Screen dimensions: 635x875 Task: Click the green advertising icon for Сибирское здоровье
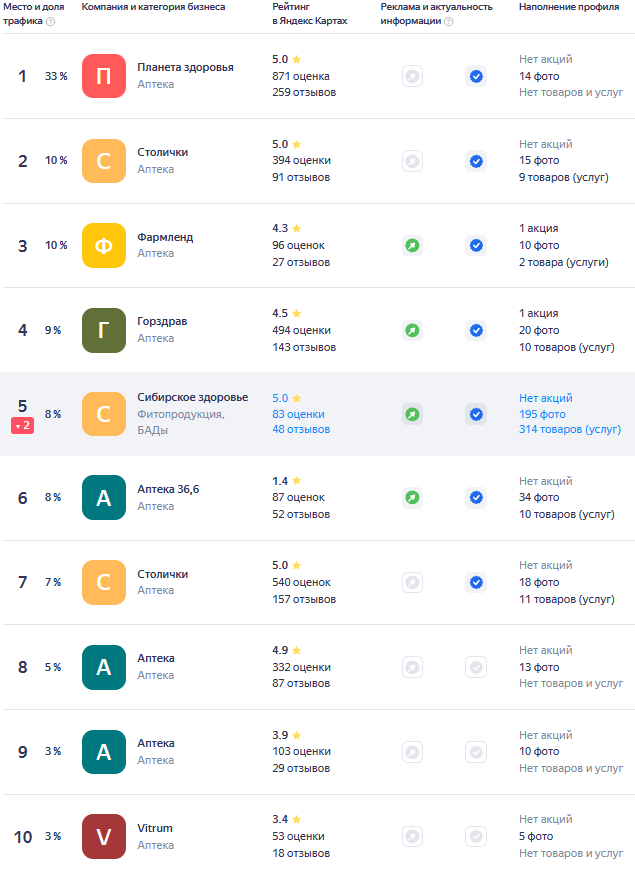tap(412, 414)
